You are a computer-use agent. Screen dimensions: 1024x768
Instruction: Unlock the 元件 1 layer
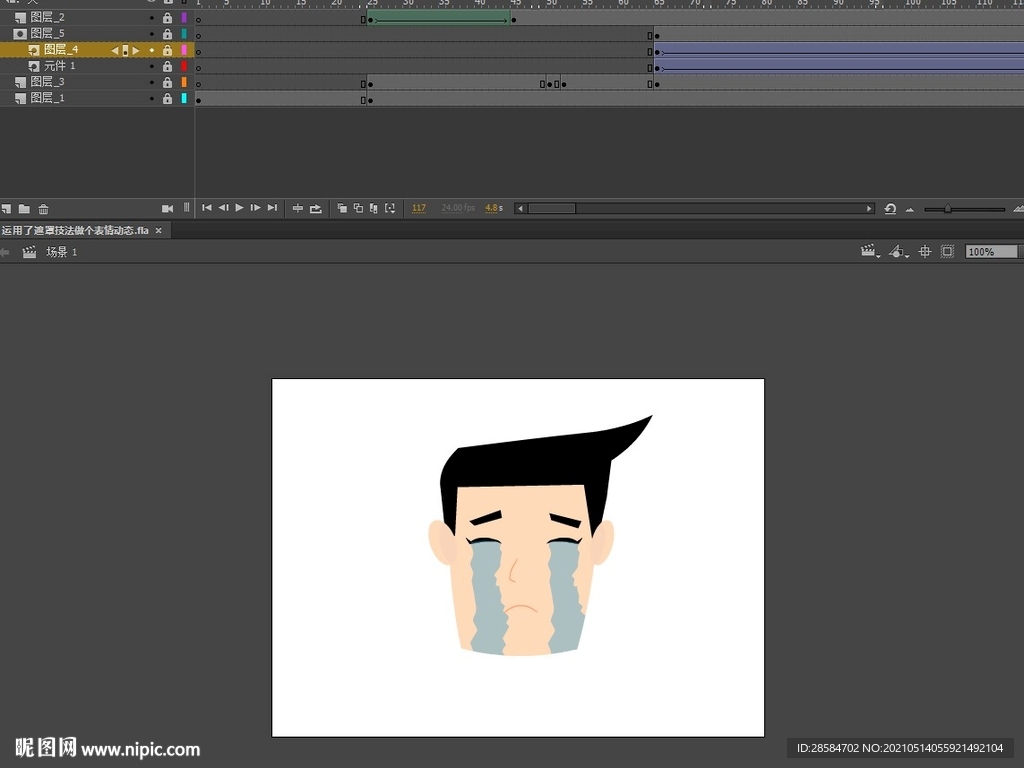[167, 66]
